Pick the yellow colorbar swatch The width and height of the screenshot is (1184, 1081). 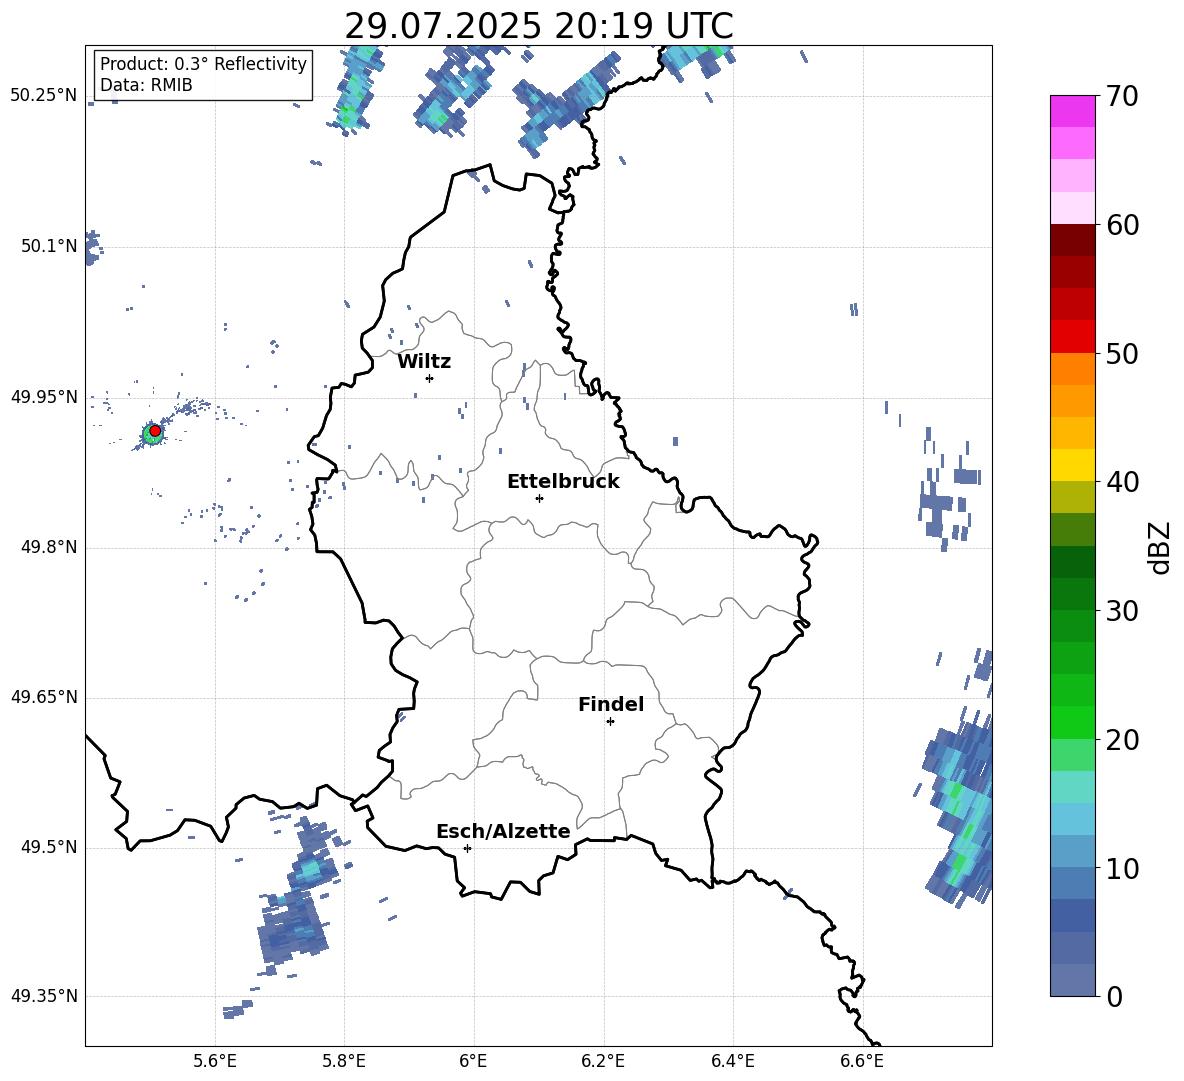coord(1072,465)
